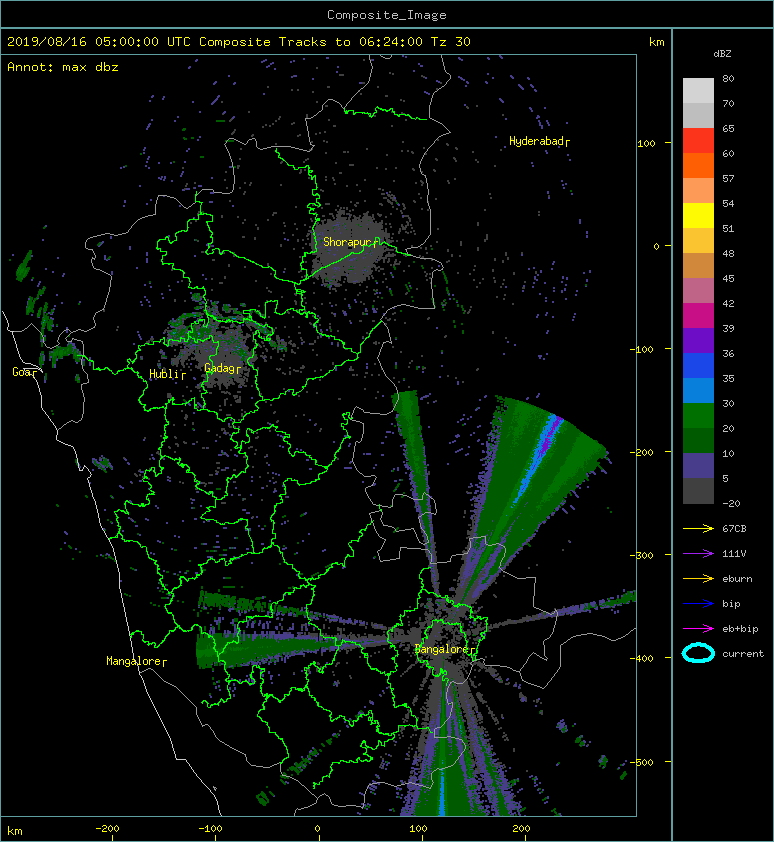Image resolution: width=774 pixels, height=842 pixels.
Task: Click the Composite_Image title text
Action: click(x=387, y=15)
